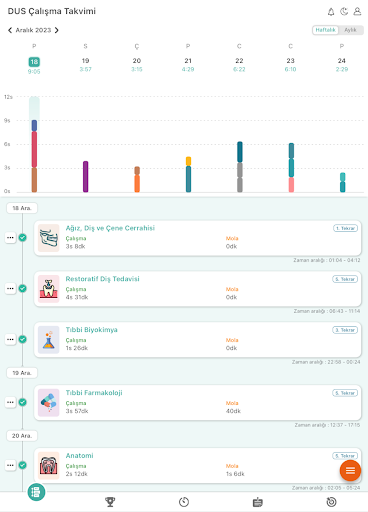This screenshot has width=368, height=512.
Task: Open the notifications bell icon
Action: tap(331, 12)
